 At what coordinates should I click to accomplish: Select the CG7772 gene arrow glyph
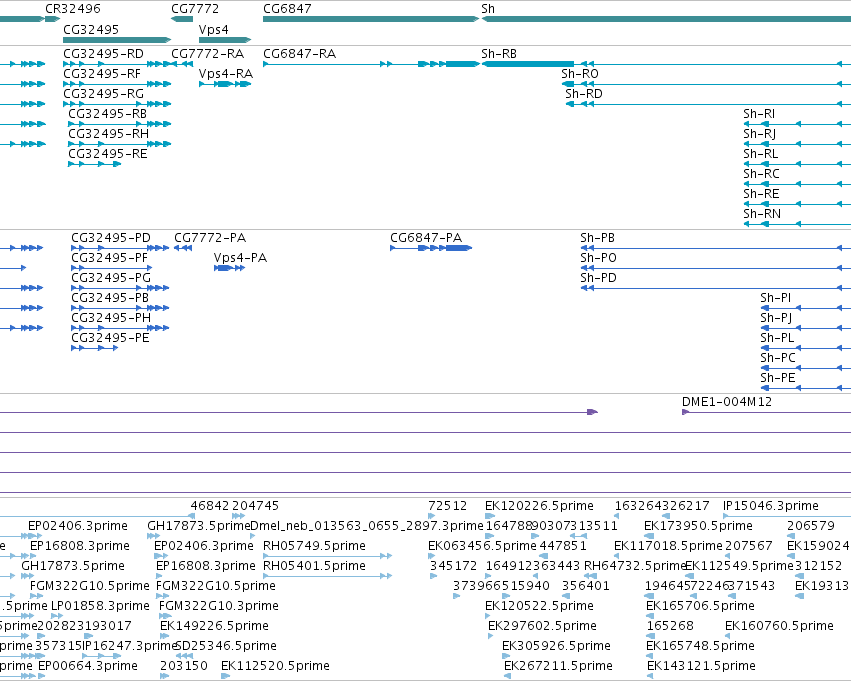(x=182, y=19)
